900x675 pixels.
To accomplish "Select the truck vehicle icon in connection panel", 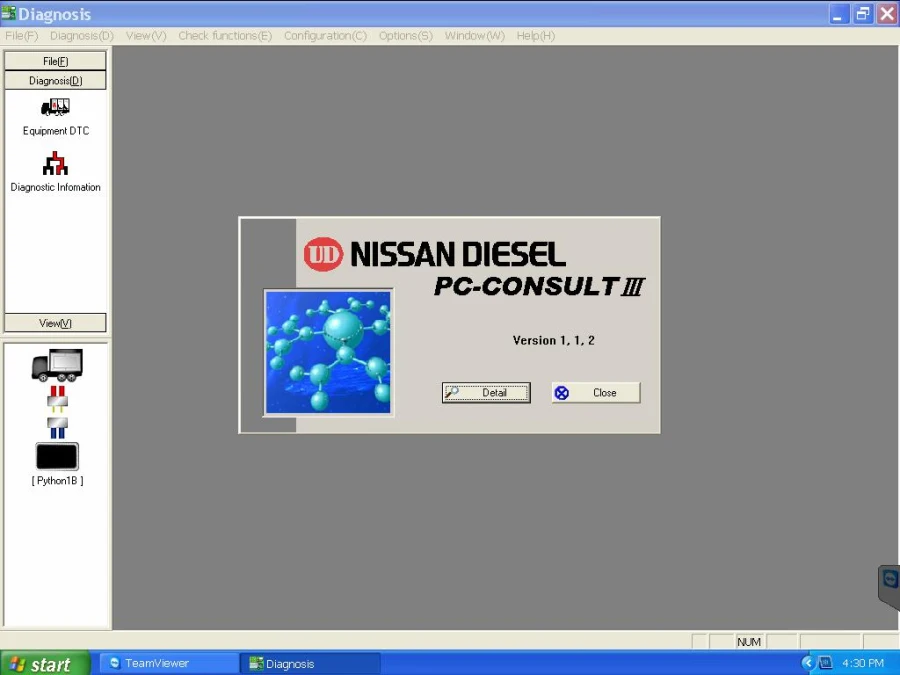I will tap(57, 364).
